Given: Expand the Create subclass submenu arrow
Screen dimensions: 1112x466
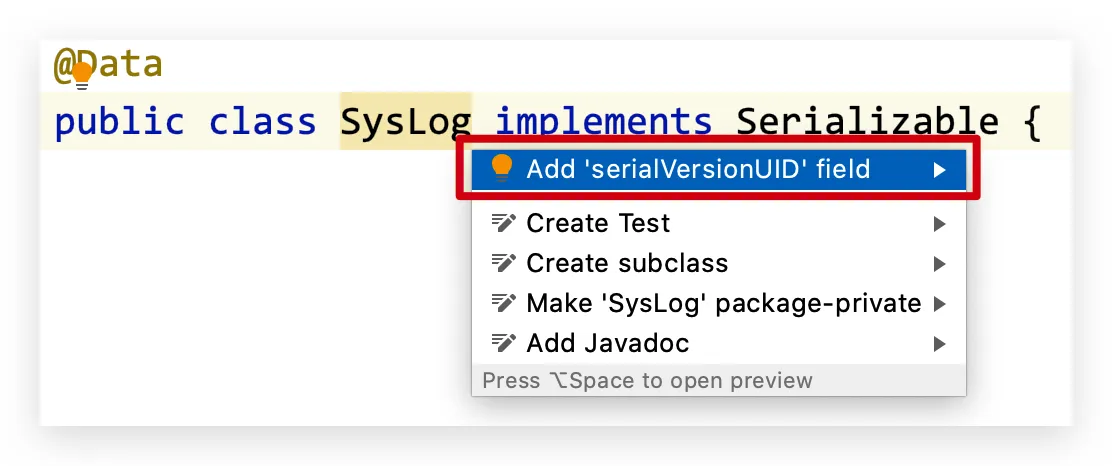Looking at the screenshot, I should click(x=940, y=264).
